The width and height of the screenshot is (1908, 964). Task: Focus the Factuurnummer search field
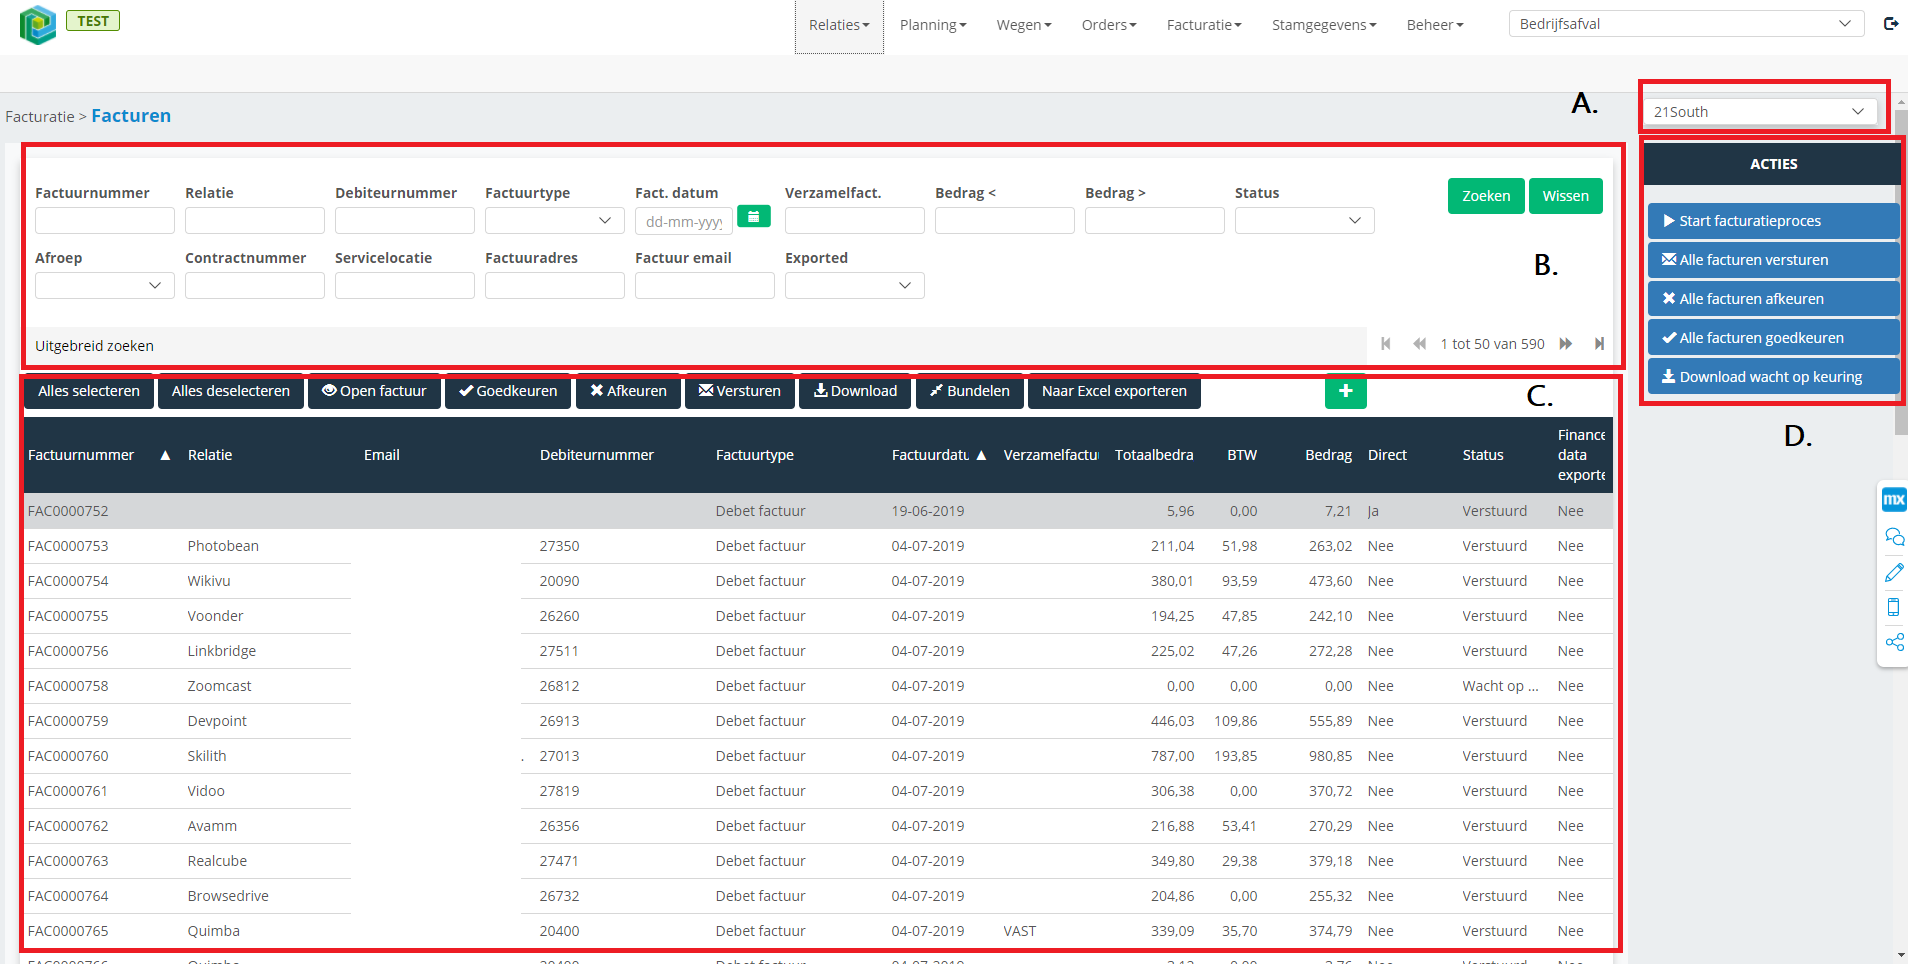click(104, 220)
